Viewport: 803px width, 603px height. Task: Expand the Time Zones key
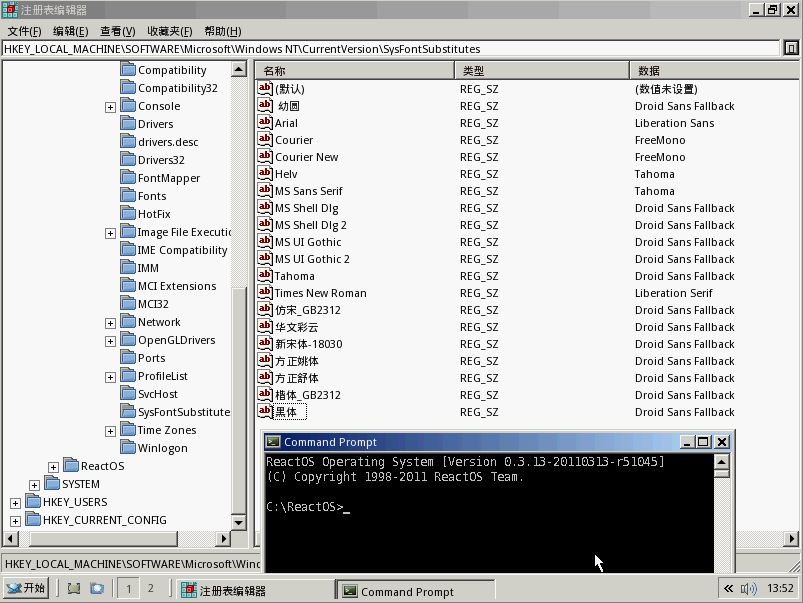(x=110, y=431)
